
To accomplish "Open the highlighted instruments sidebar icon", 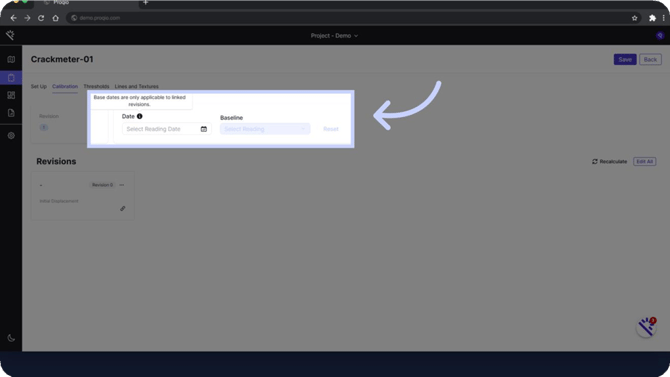I will click(x=11, y=78).
